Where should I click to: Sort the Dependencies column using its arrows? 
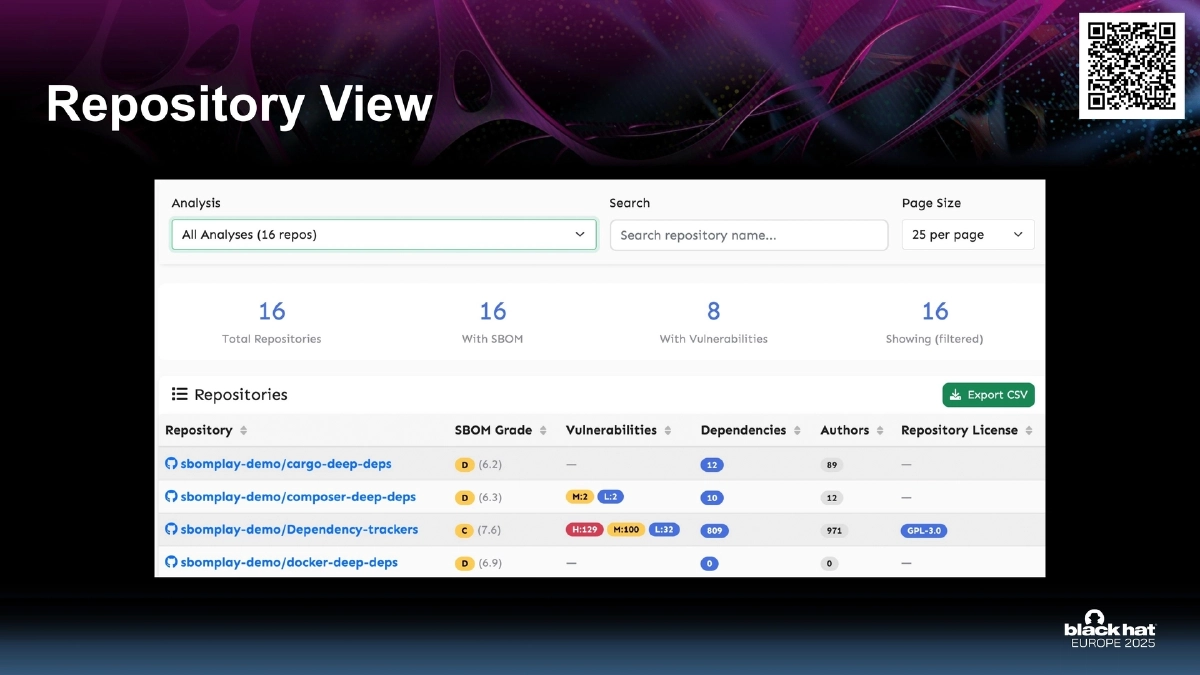coord(797,431)
